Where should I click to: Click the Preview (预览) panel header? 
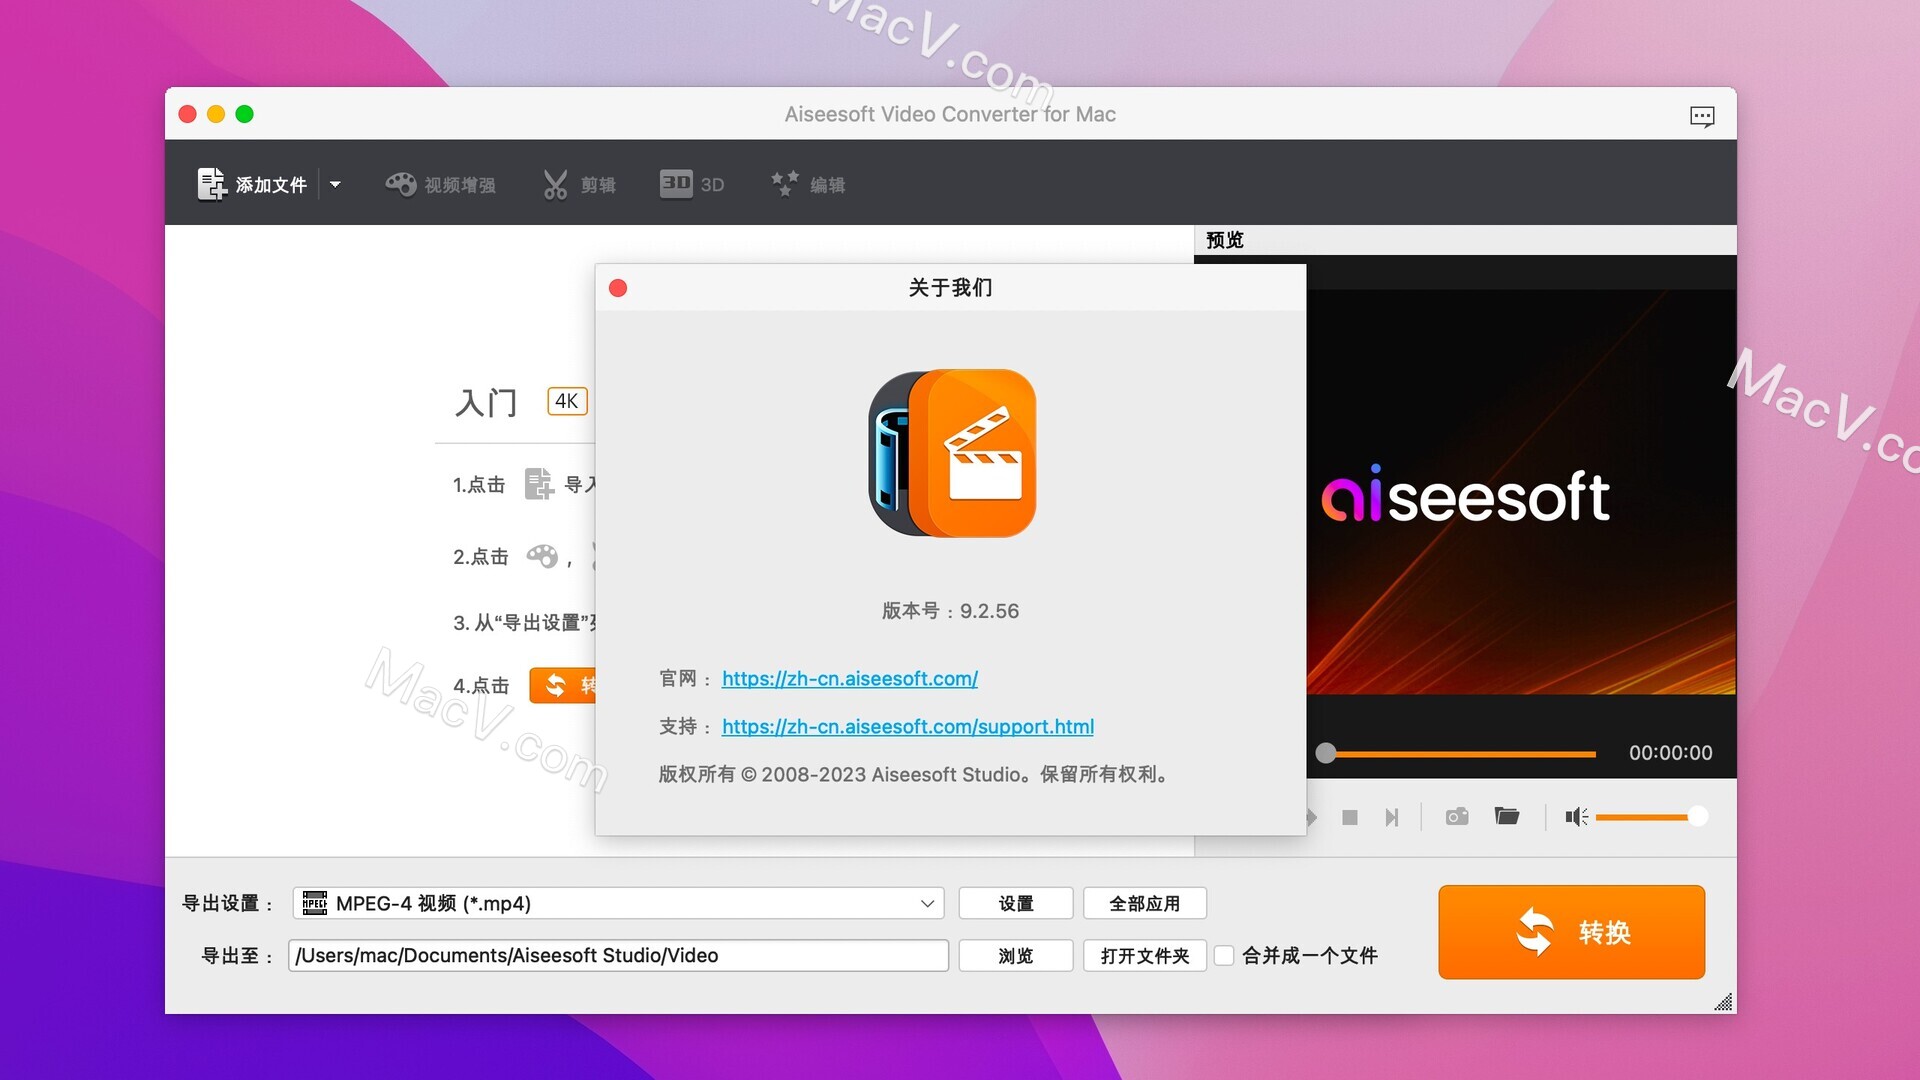click(x=1465, y=240)
